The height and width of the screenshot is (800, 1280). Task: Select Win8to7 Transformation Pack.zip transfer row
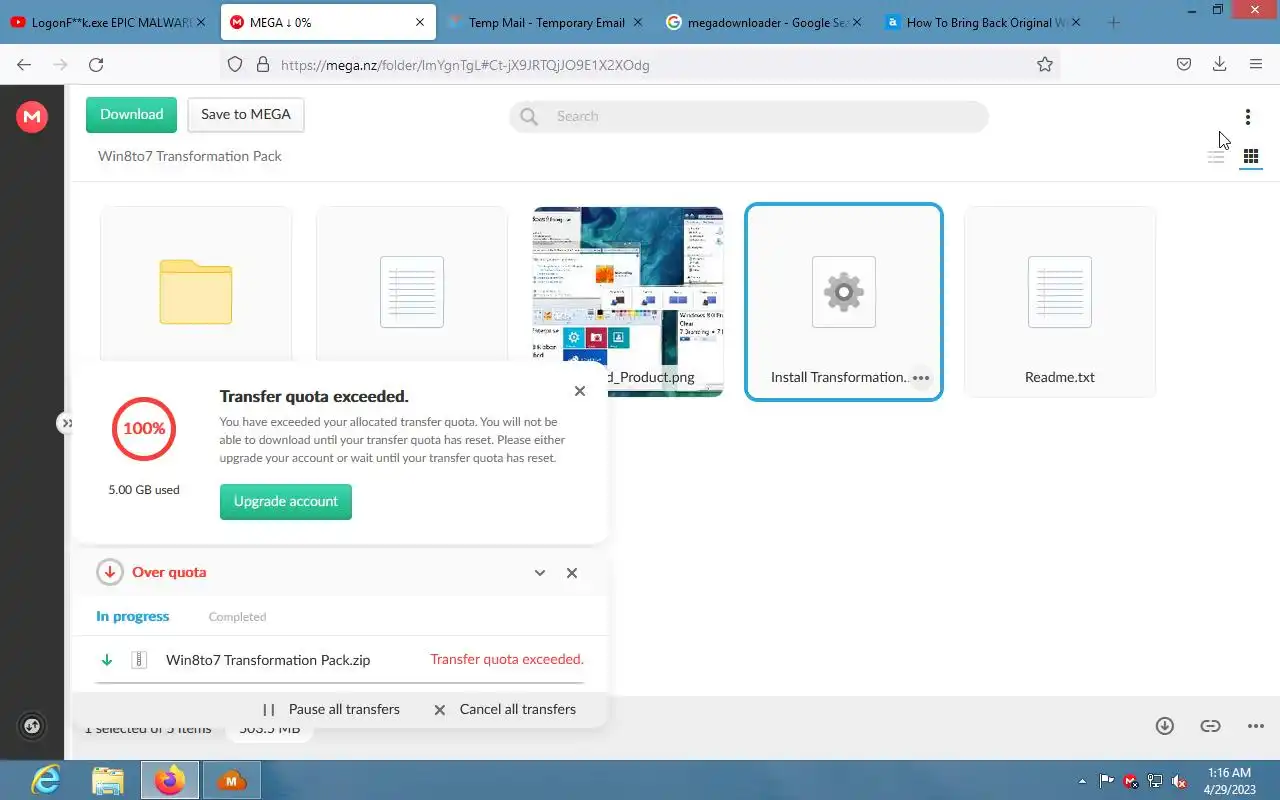(x=340, y=660)
